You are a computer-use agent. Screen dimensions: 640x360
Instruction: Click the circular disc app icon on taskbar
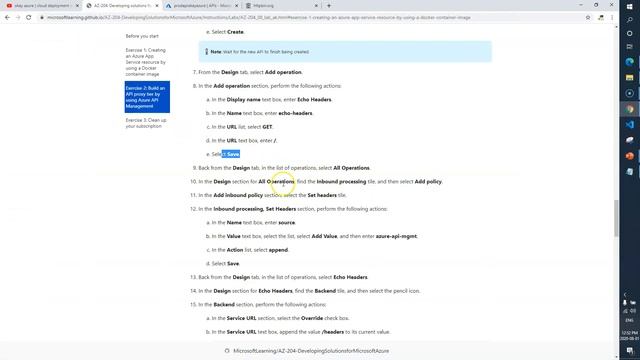click(629, 93)
